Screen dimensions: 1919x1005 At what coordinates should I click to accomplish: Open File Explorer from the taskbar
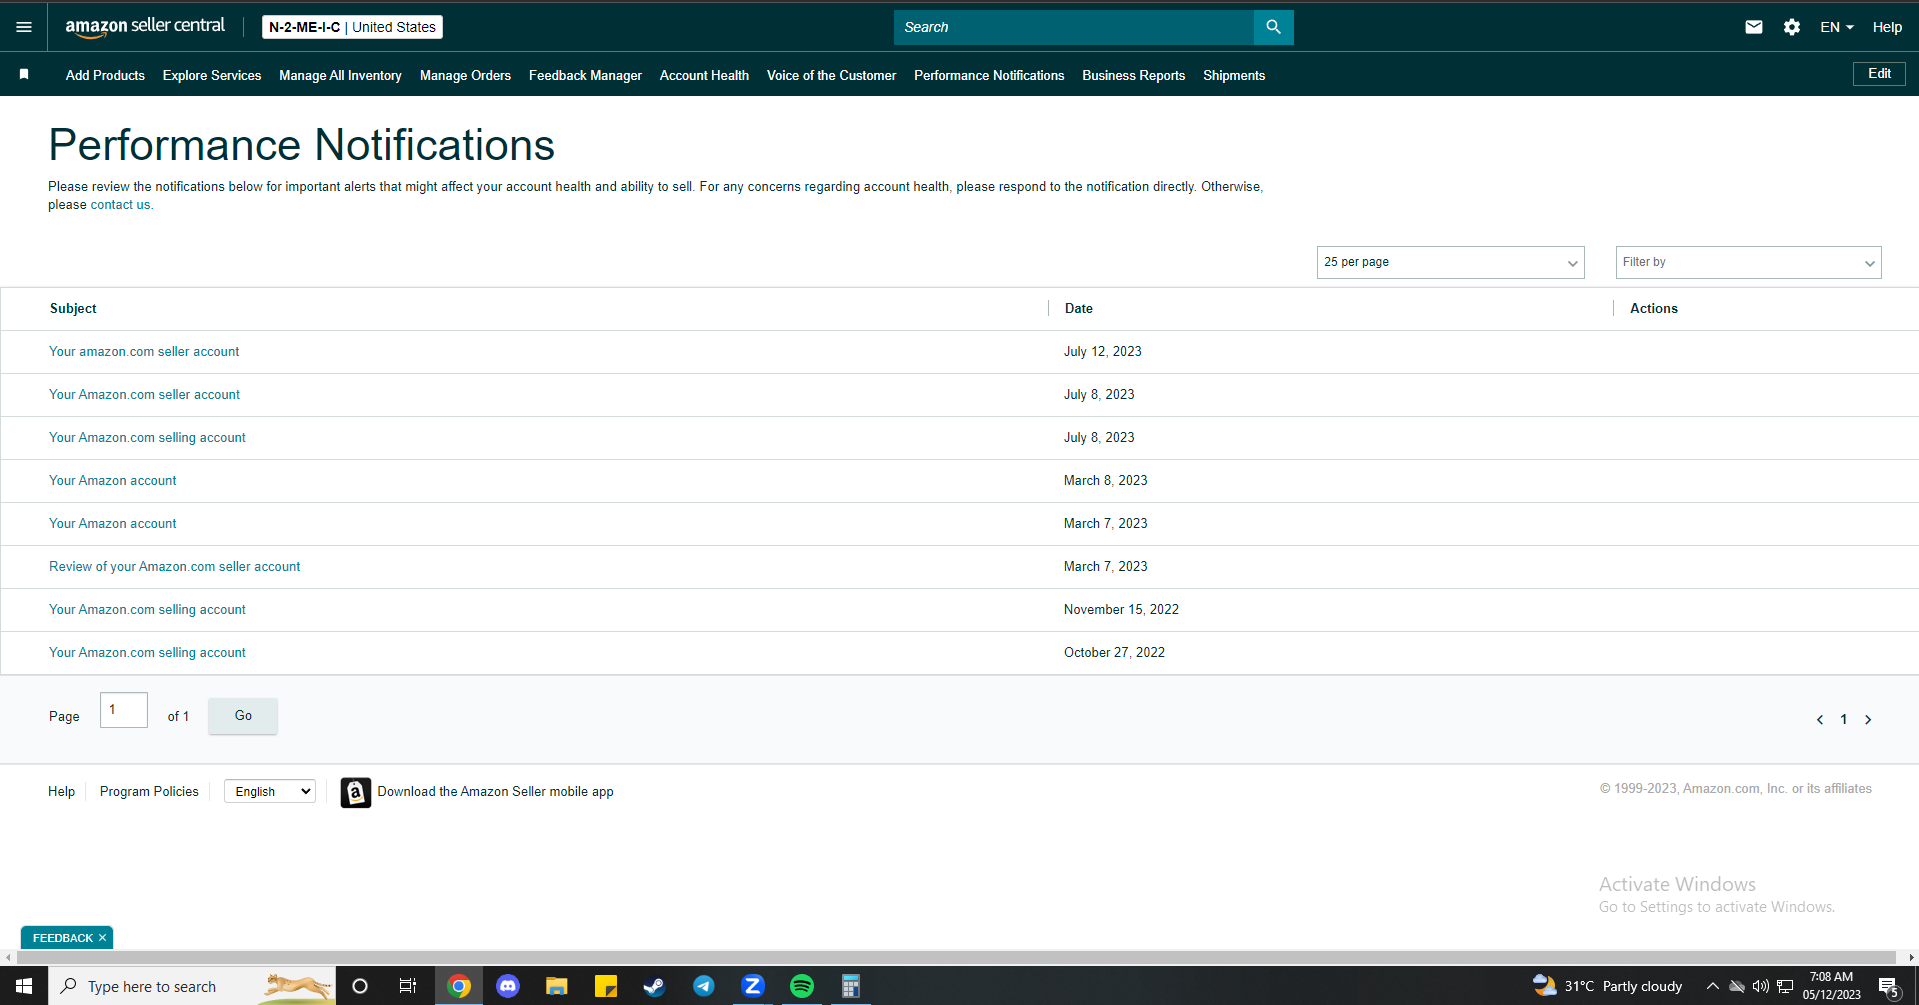(557, 986)
